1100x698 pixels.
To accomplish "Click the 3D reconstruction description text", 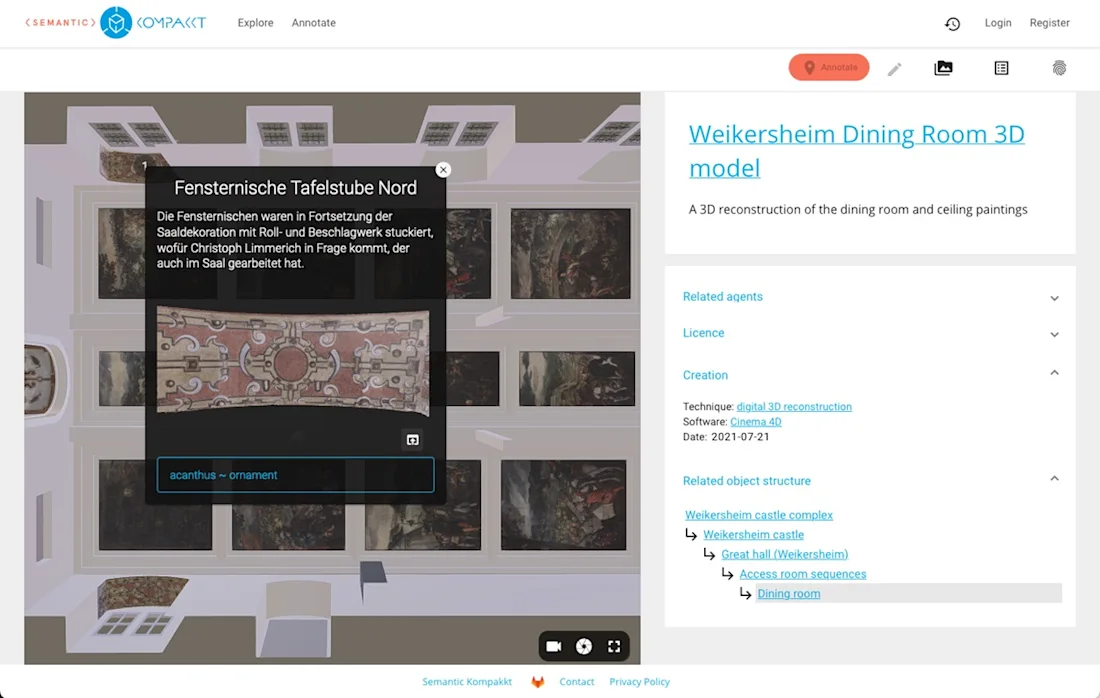I will 857,210.
